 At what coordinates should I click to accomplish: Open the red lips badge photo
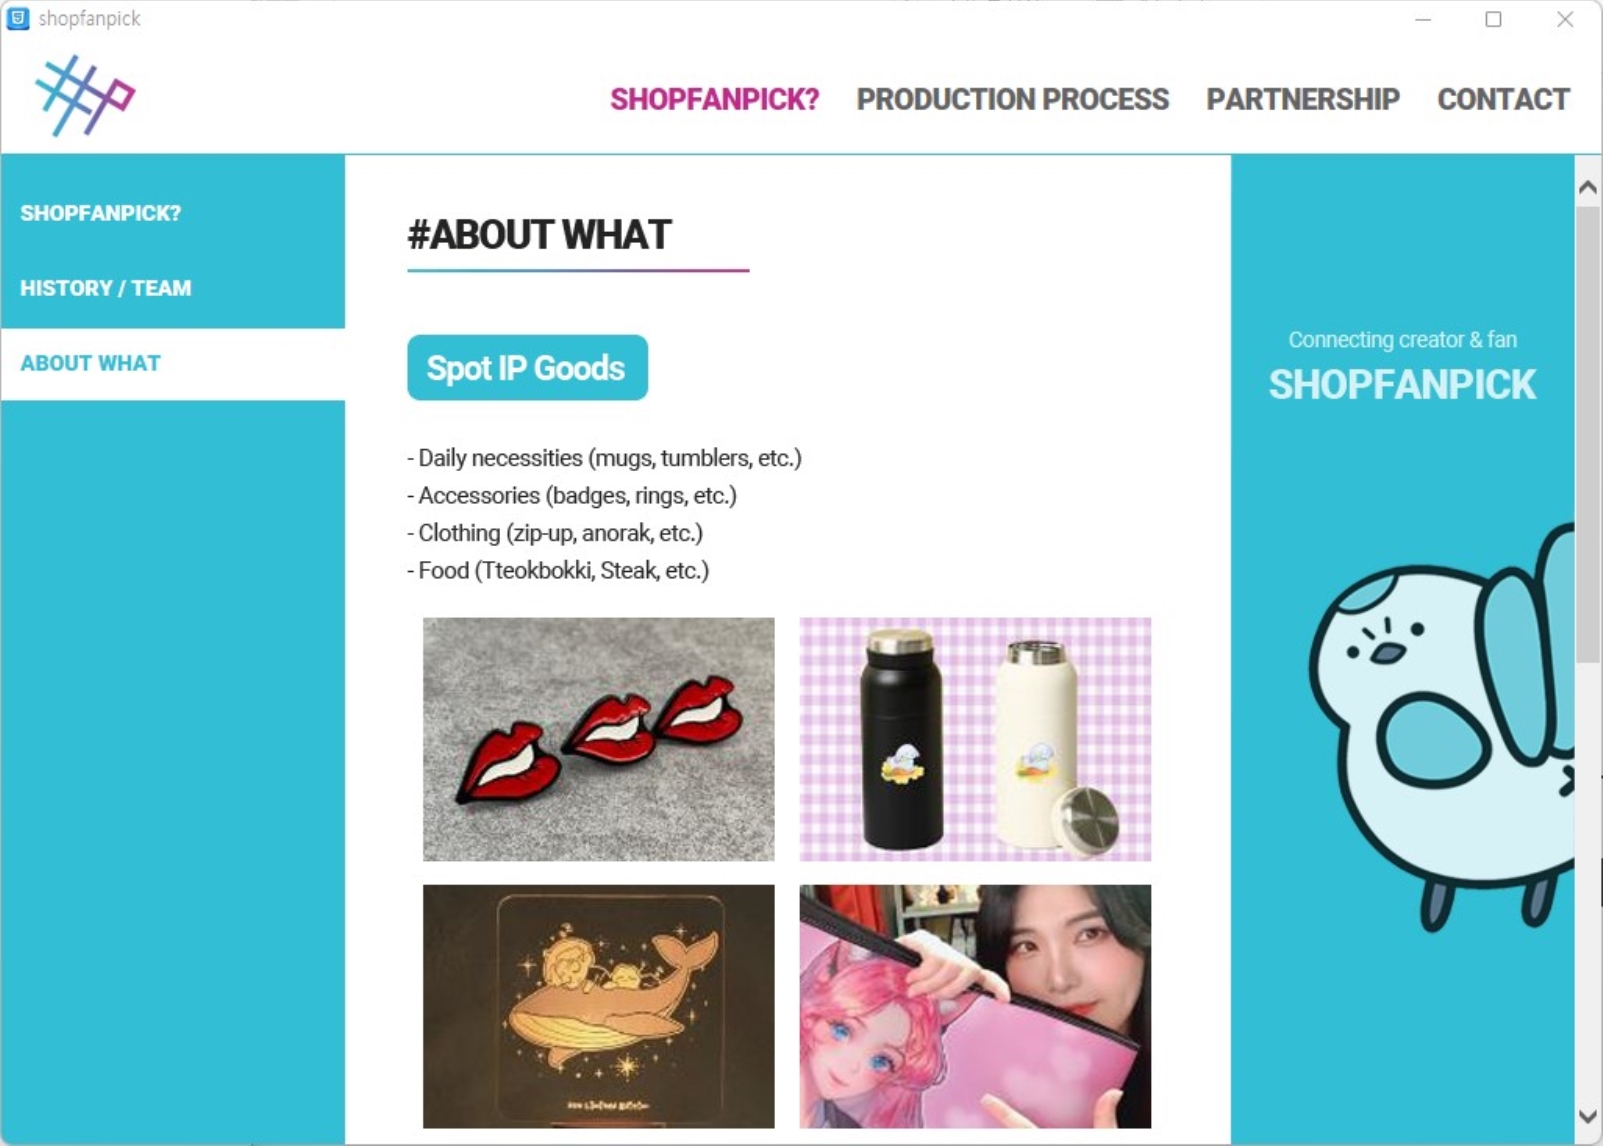(598, 739)
